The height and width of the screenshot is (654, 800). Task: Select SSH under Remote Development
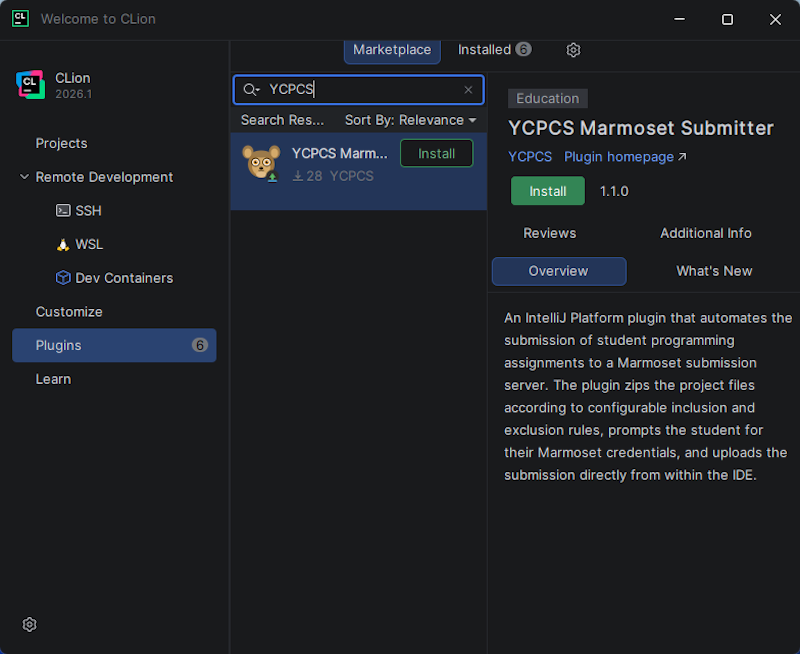pyautogui.click(x=88, y=211)
